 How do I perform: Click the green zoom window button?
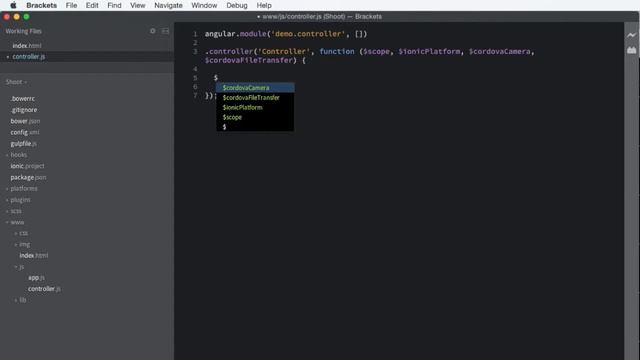point(26,17)
